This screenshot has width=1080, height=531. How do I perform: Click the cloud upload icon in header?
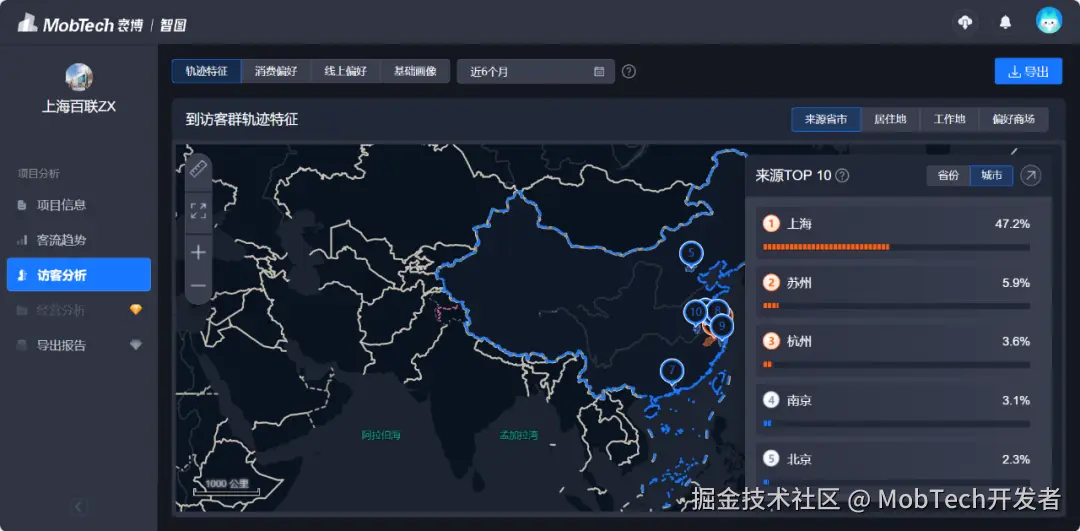tap(965, 22)
